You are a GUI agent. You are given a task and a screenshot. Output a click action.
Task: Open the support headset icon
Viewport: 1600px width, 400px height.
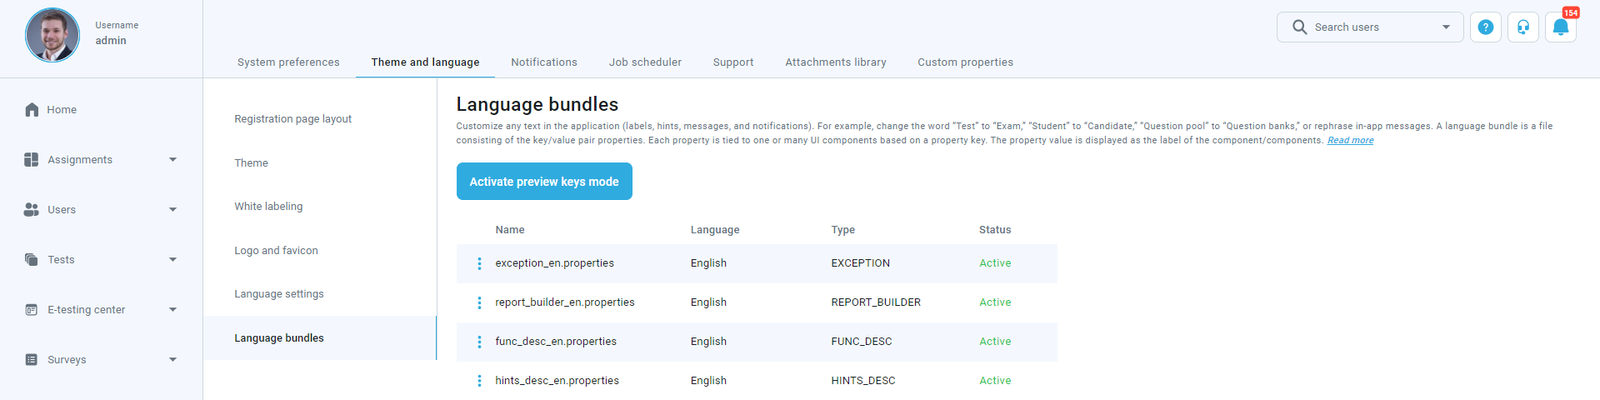(1523, 27)
